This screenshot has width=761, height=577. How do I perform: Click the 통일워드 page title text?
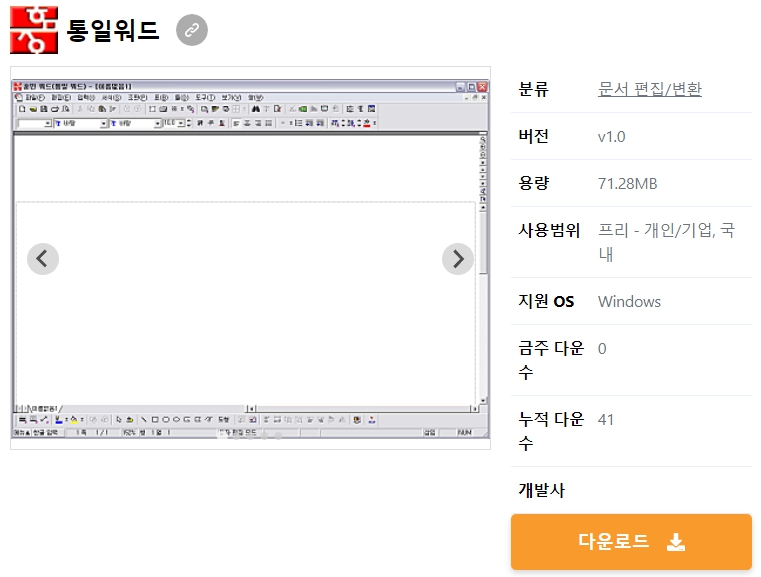pyautogui.click(x=113, y=30)
